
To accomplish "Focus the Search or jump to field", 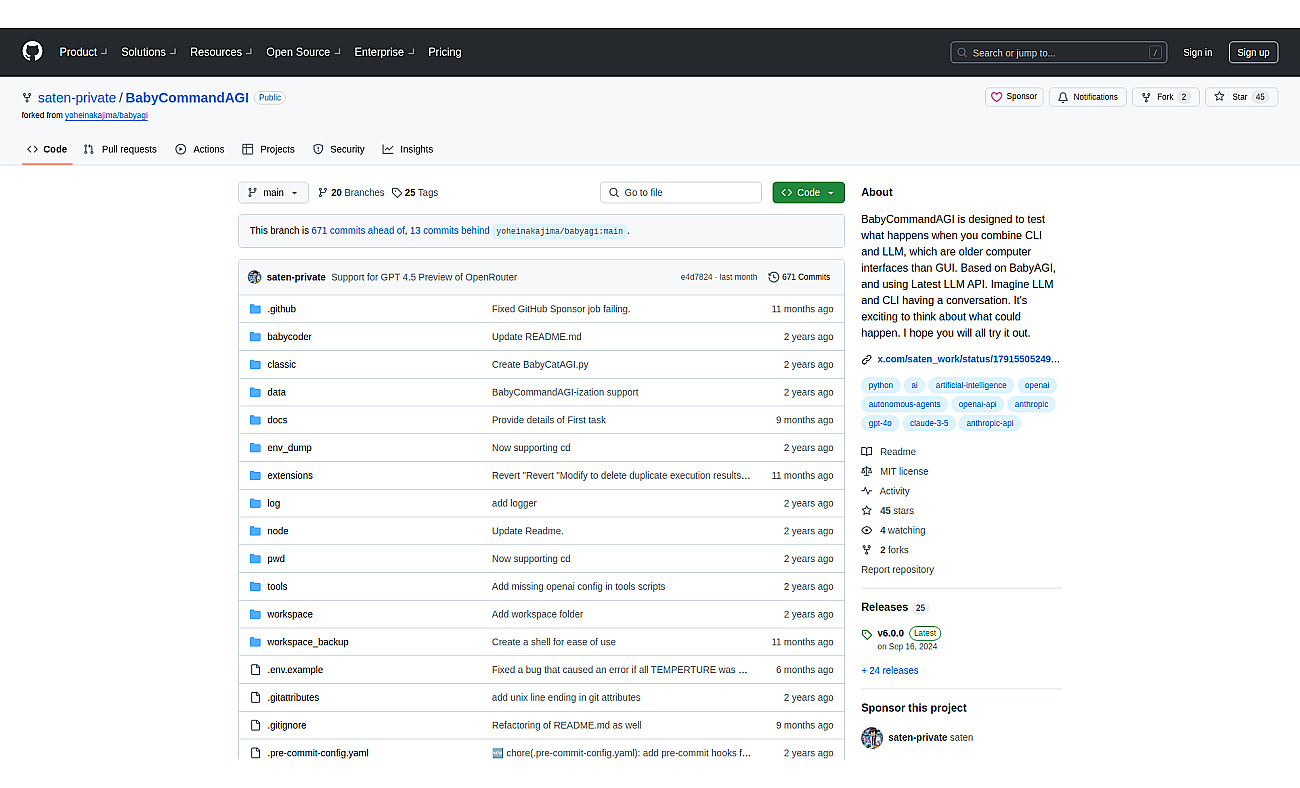I will point(1060,53).
